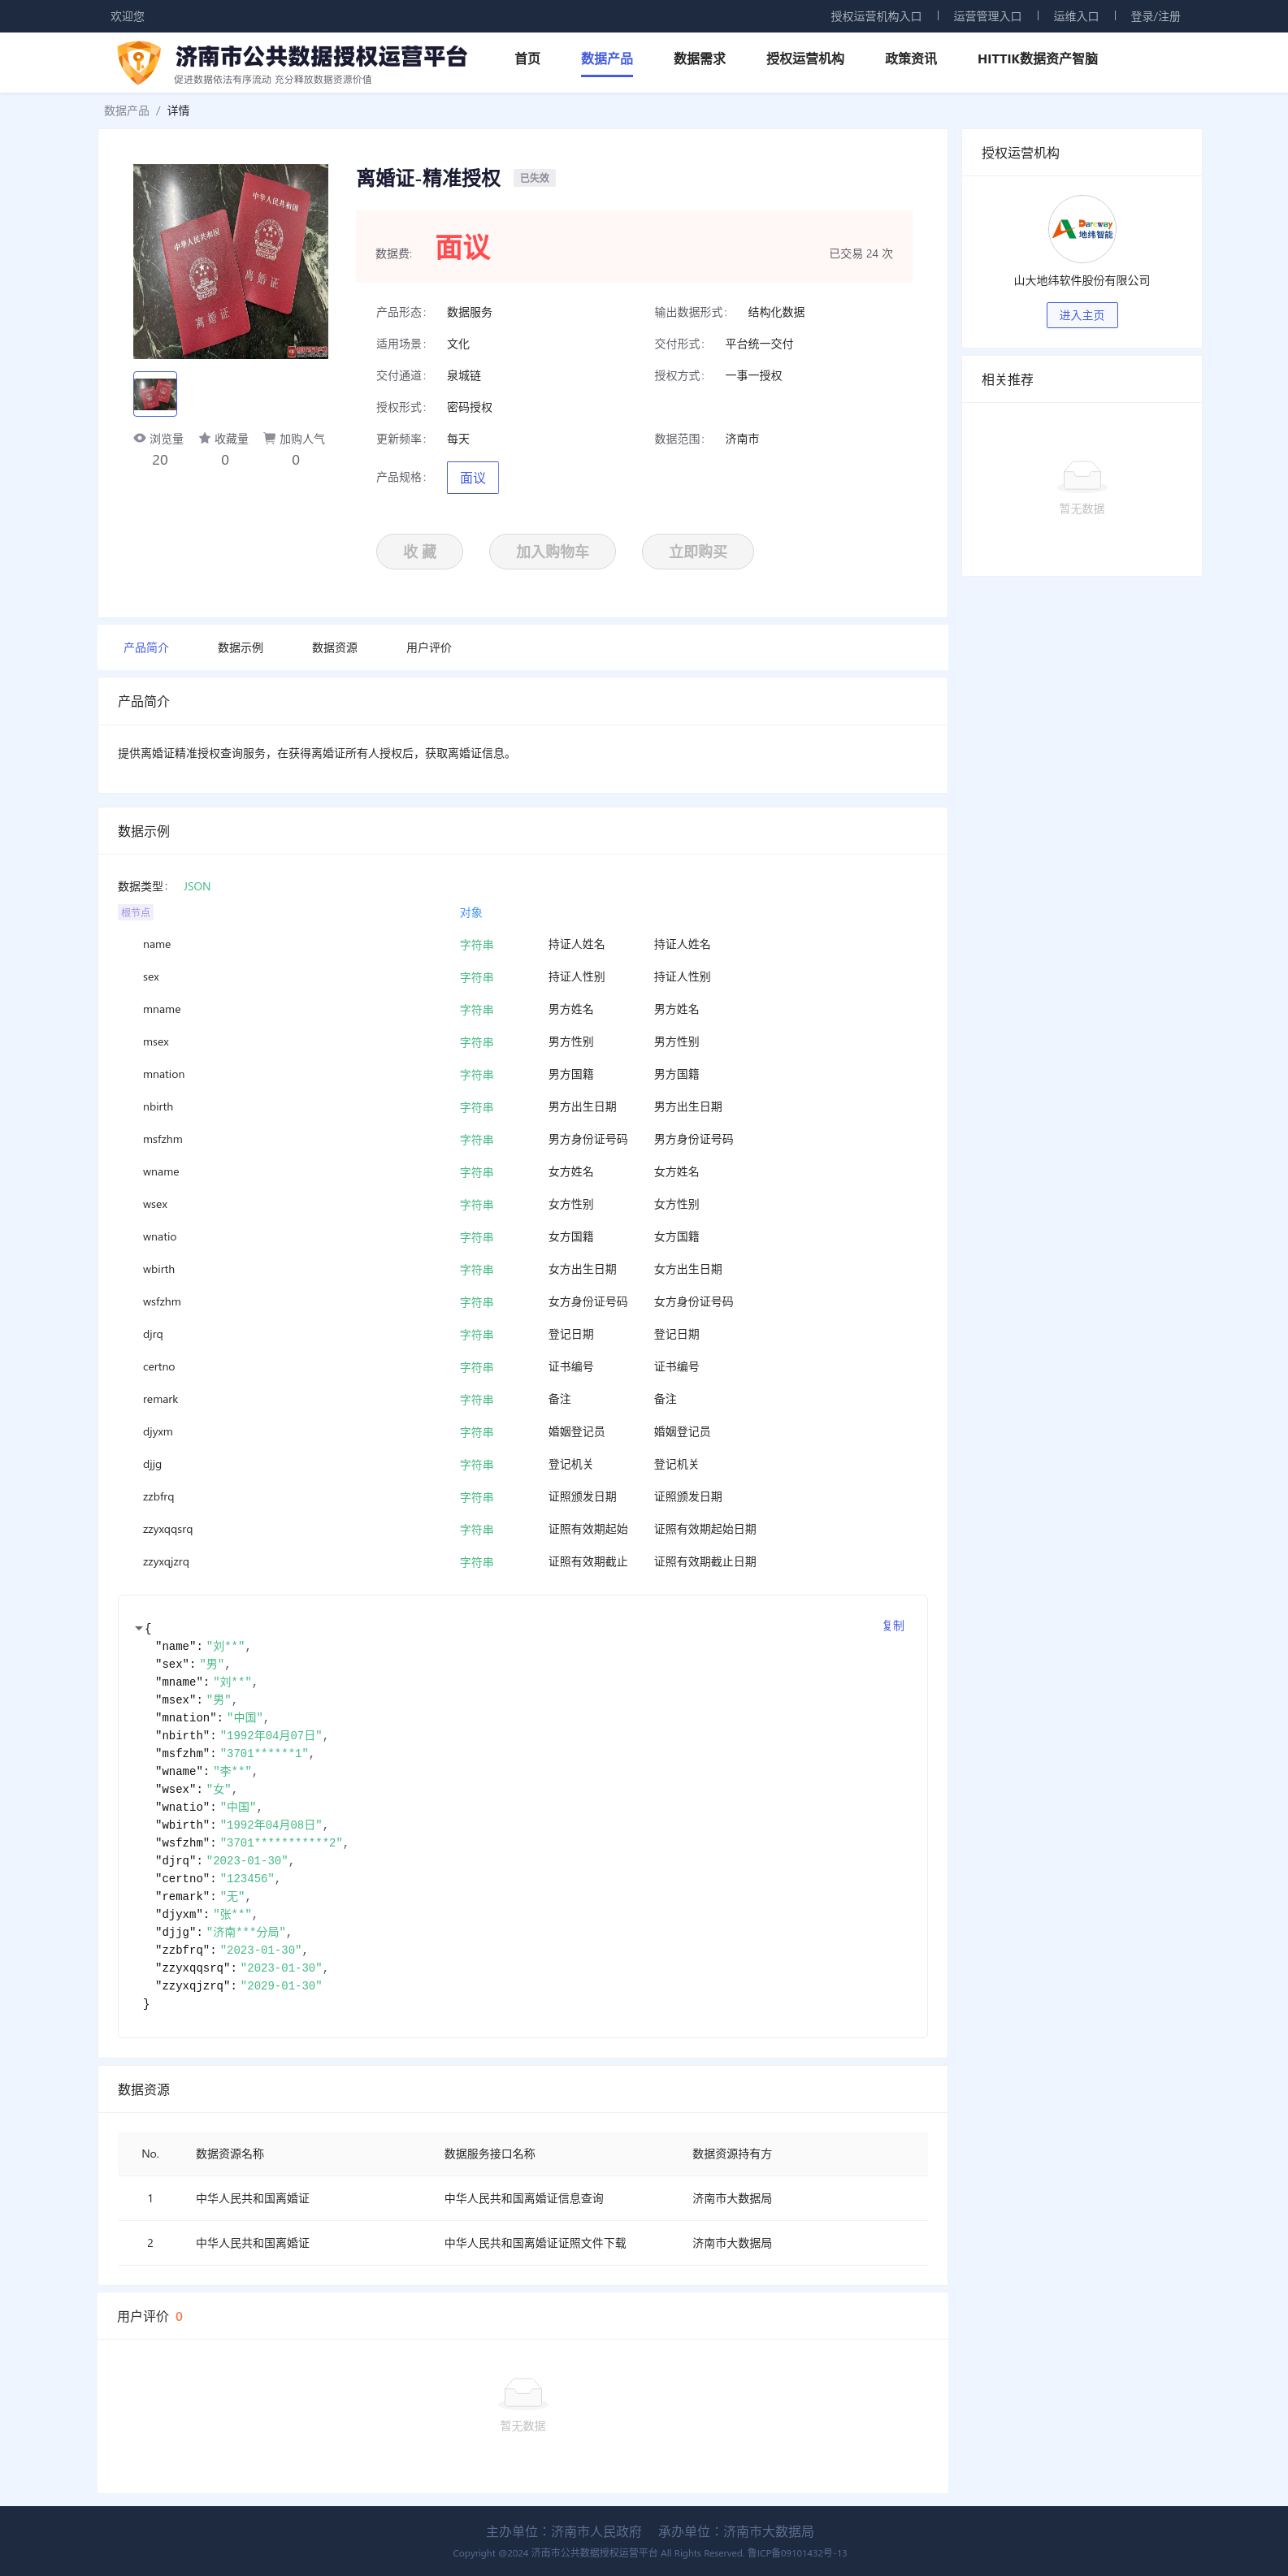Collapse the JSON sample with its arrow
The width and height of the screenshot is (1288, 2576).
138,1628
